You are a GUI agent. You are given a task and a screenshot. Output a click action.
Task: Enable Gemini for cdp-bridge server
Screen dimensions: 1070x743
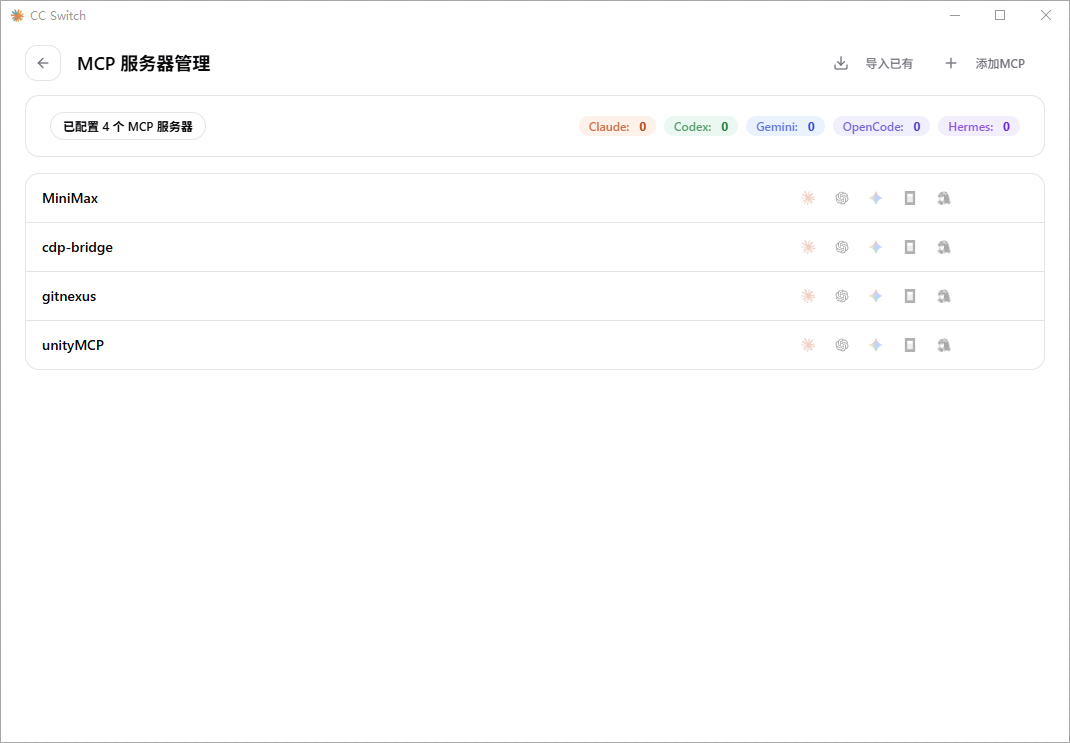(x=876, y=247)
